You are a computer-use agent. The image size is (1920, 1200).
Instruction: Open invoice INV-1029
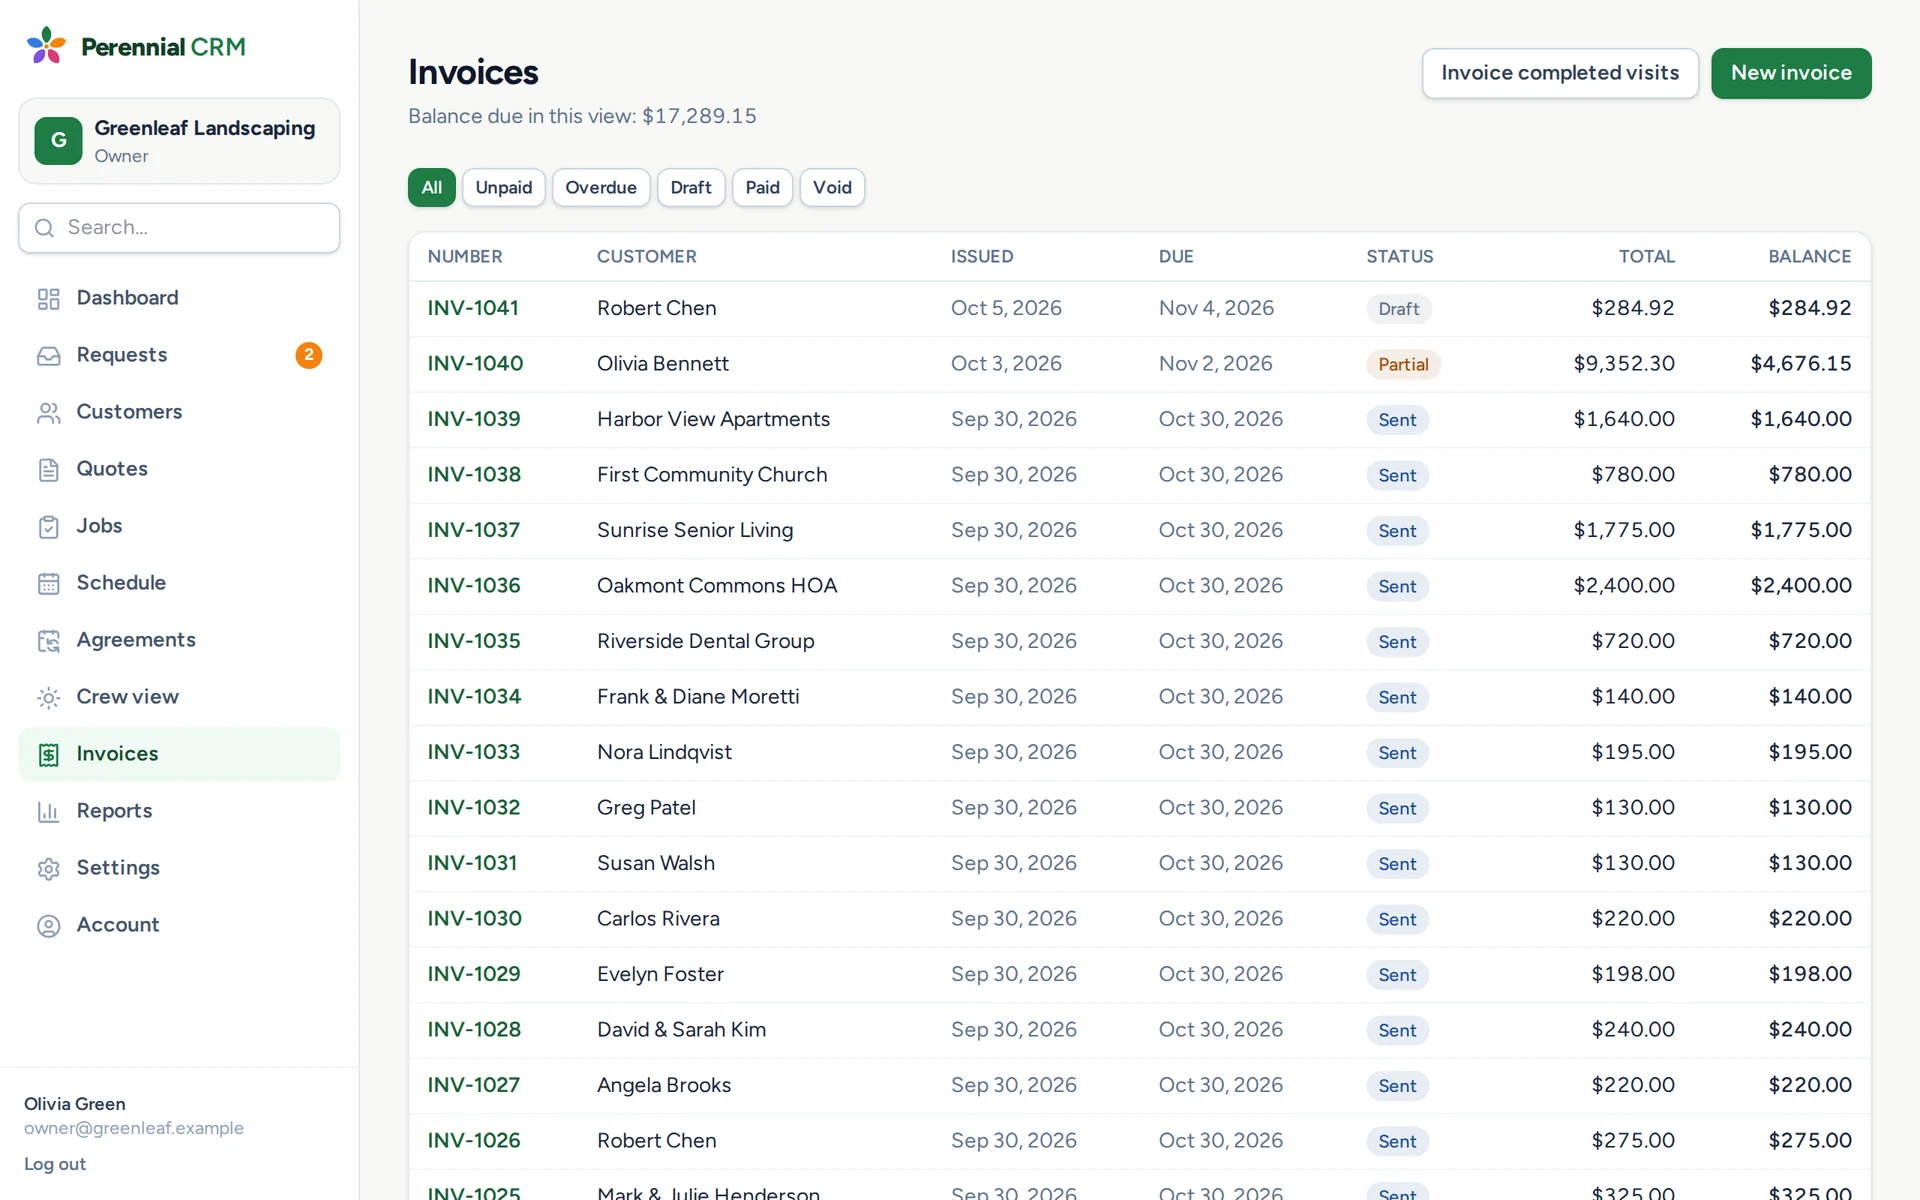pos(474,974)
